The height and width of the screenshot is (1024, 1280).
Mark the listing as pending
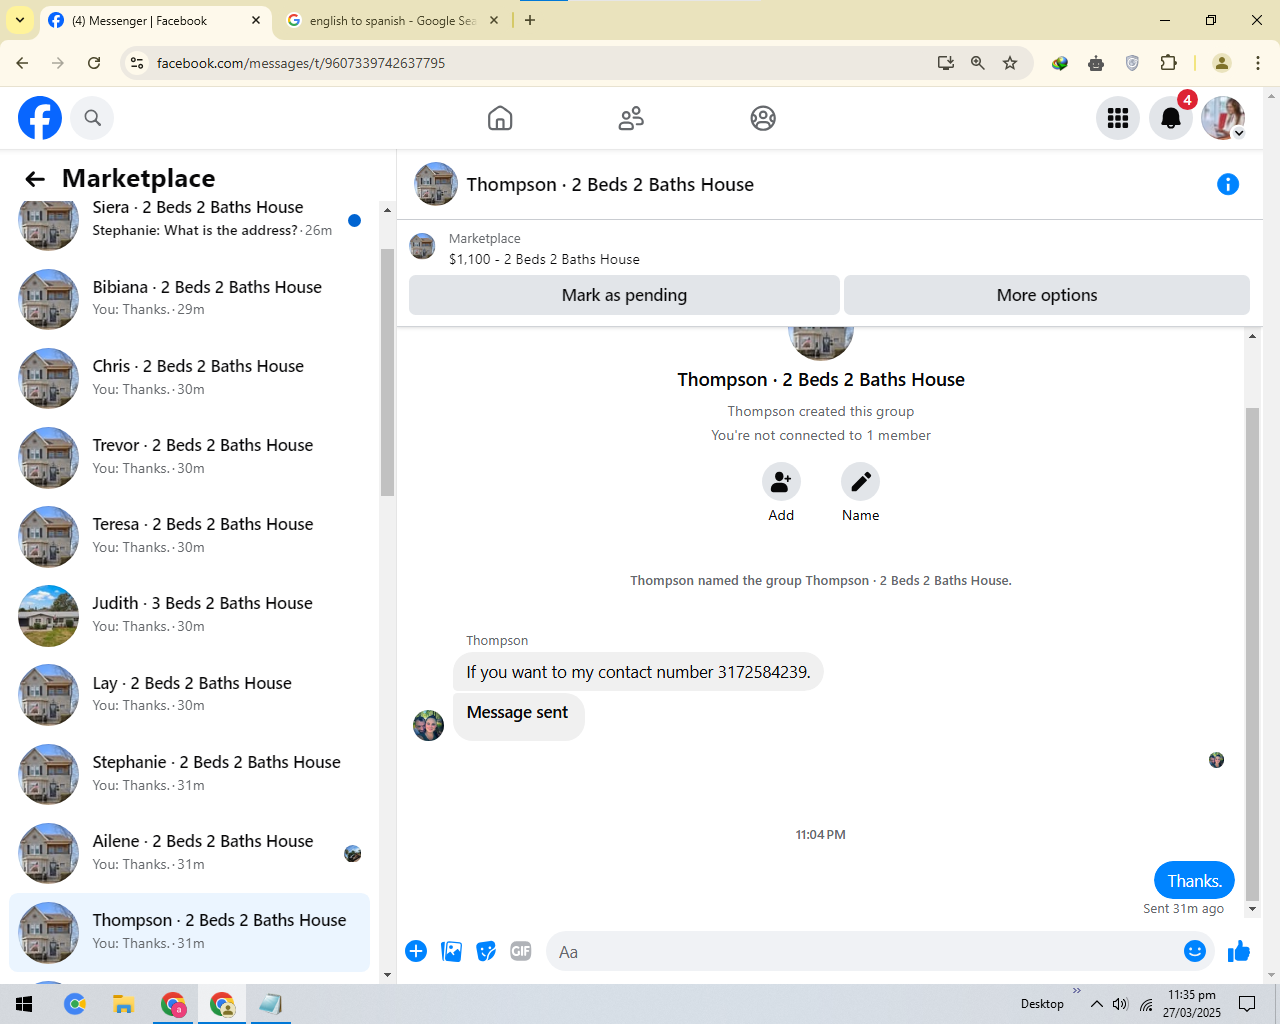(624, 295)
